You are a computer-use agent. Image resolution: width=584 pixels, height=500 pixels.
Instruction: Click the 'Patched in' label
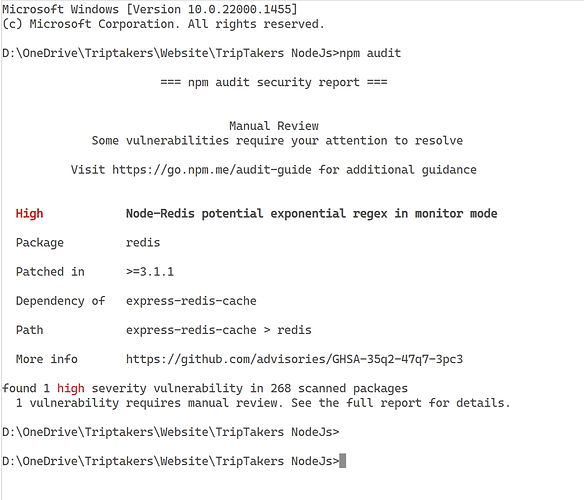(x=50, y=272)
